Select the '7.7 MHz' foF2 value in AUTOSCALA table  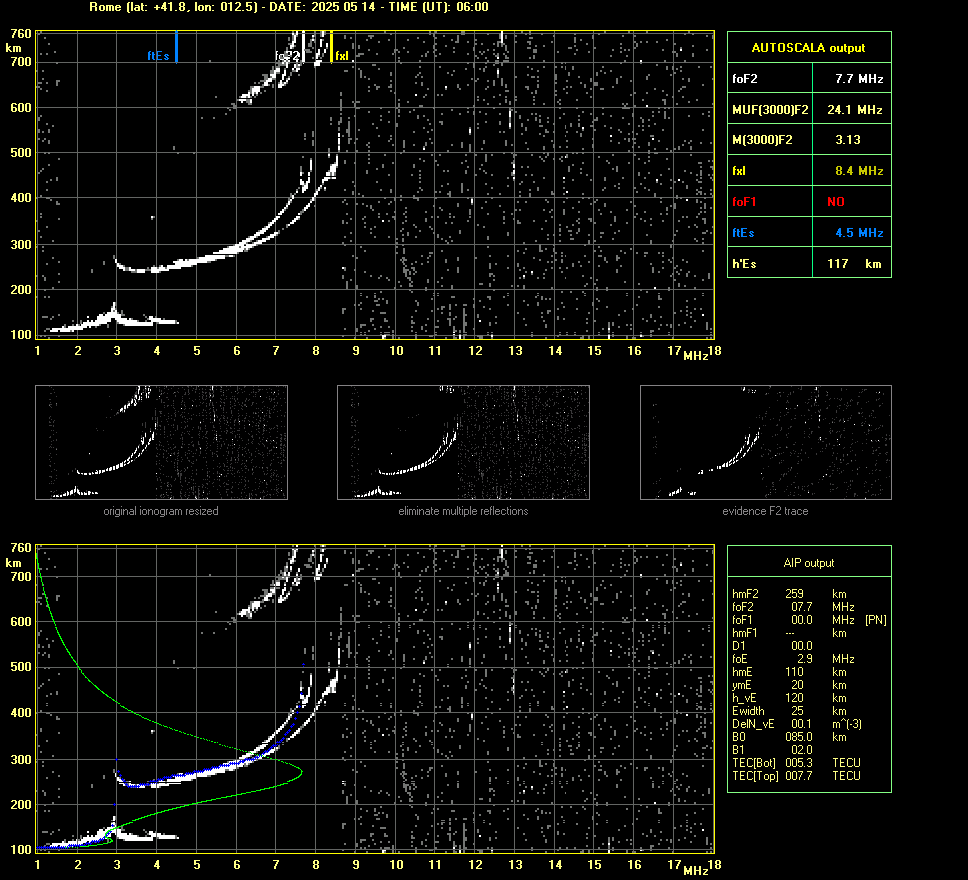click(859, 78)
